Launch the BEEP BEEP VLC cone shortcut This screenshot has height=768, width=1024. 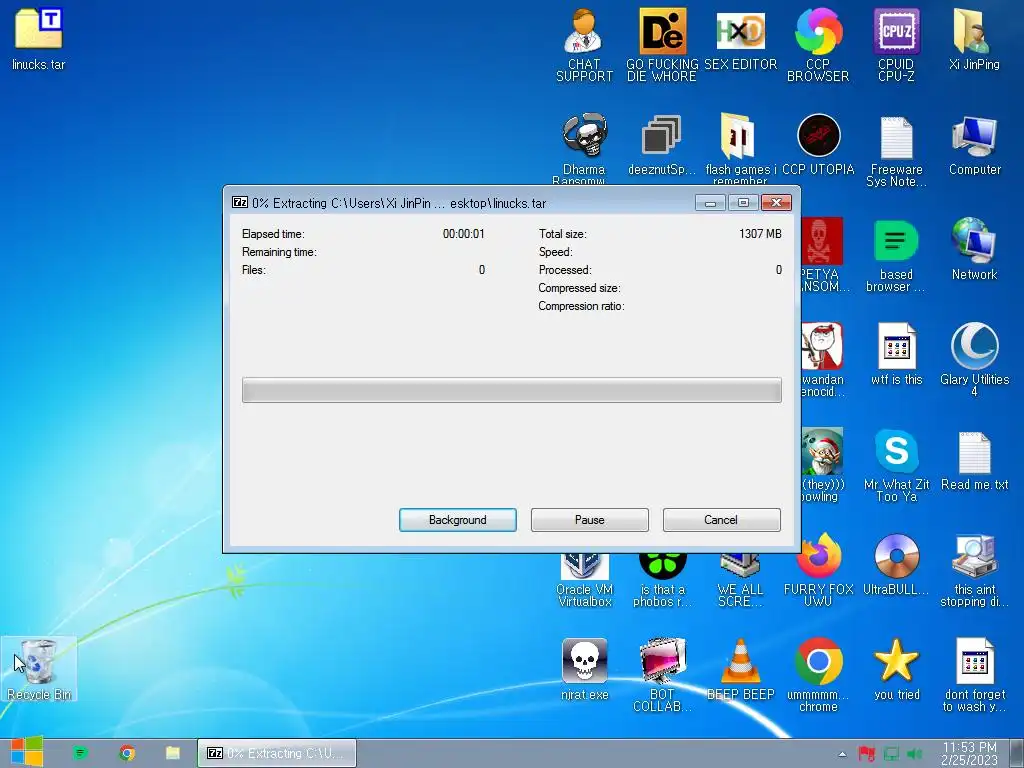pyautogui.click(x=740, y=670)
